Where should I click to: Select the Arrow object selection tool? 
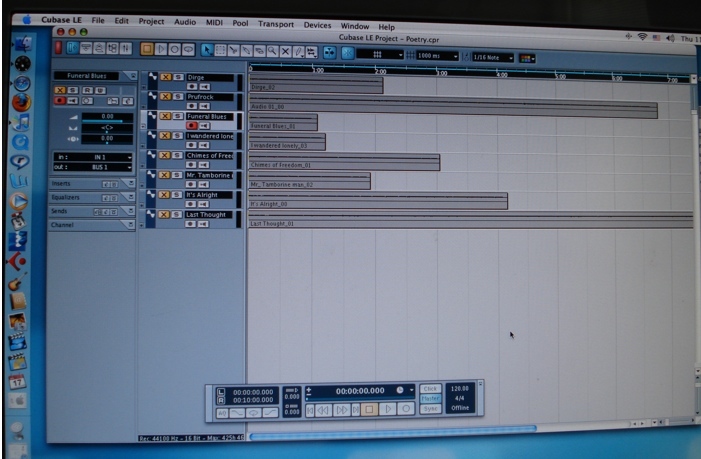(x=206, y=48)
